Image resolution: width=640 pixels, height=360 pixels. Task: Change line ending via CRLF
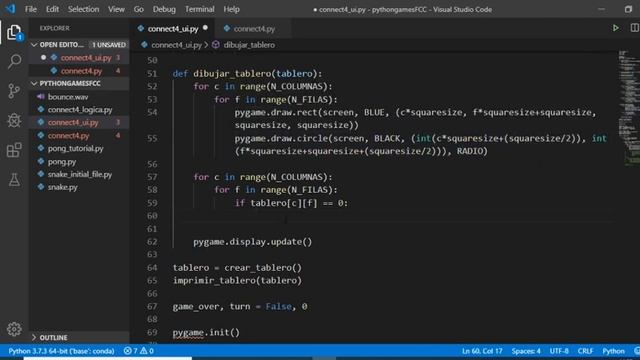click(585, 351)
